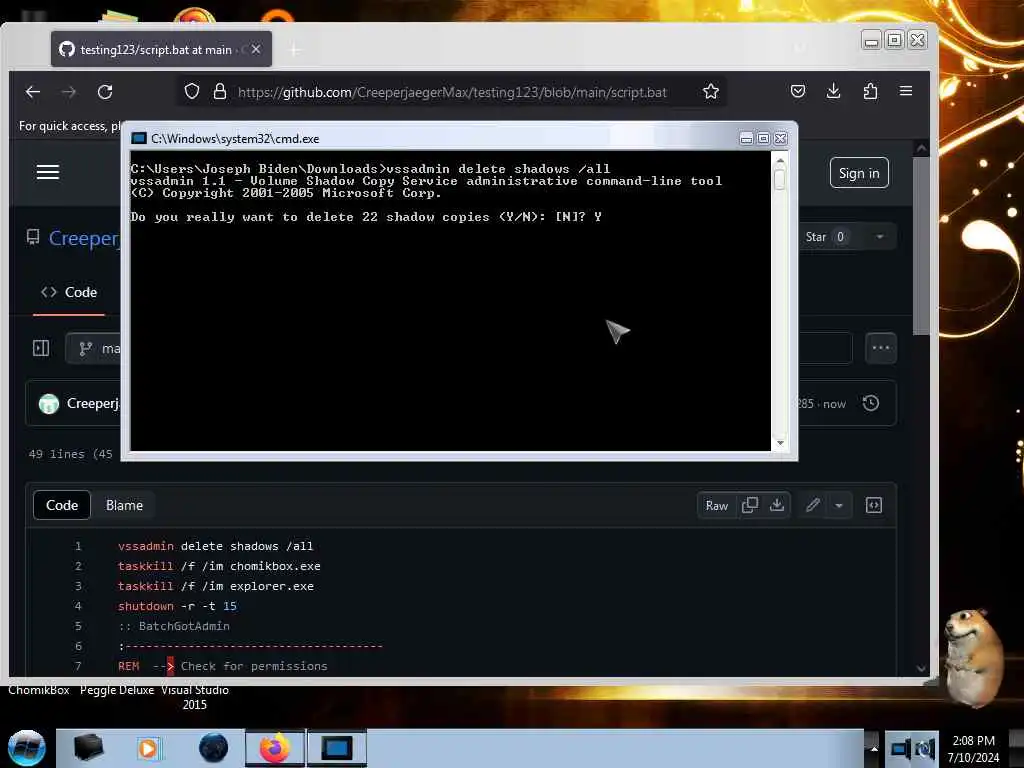Open the more file actions menu
1024x768 pixels.
point(880,348)
